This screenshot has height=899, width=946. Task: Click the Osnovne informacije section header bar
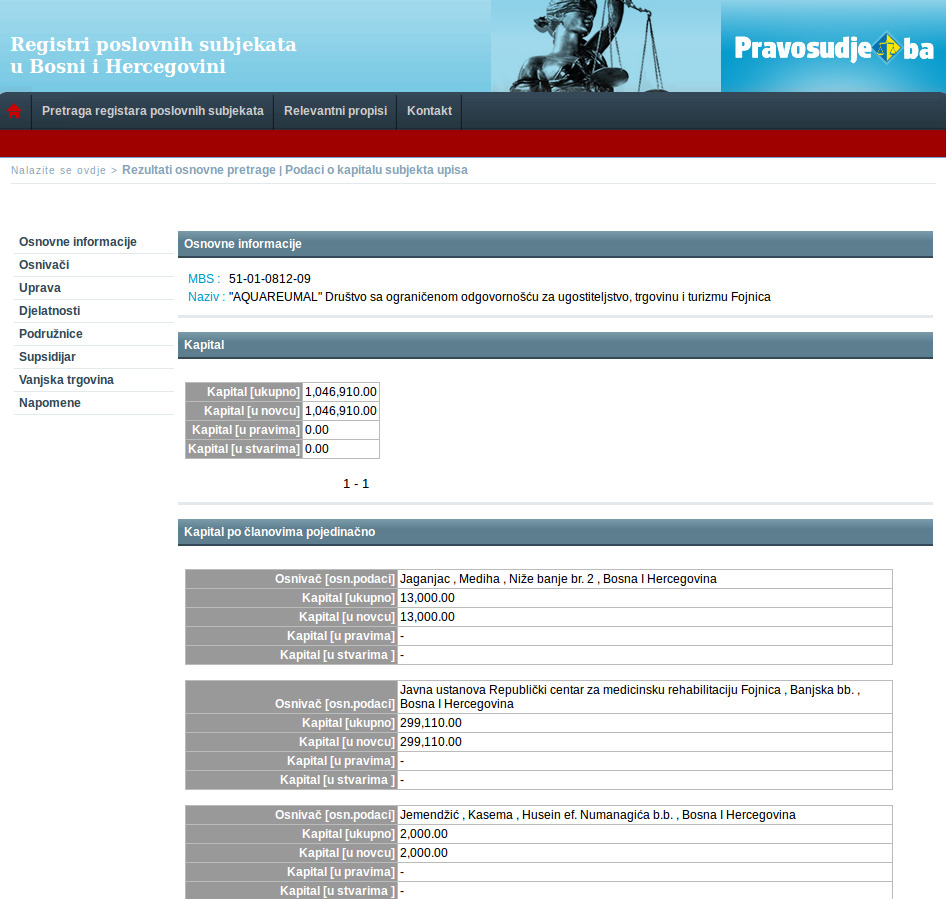point(555,244)
